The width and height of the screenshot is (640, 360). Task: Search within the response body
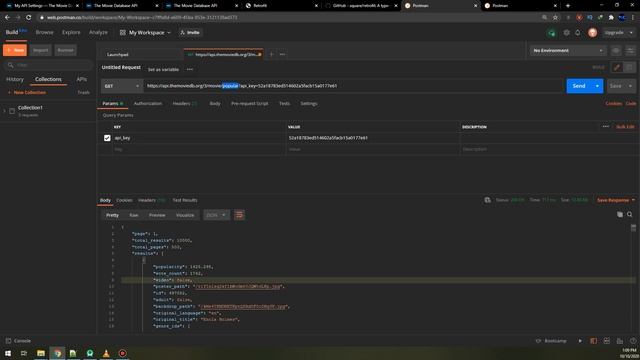coord(630,215)
